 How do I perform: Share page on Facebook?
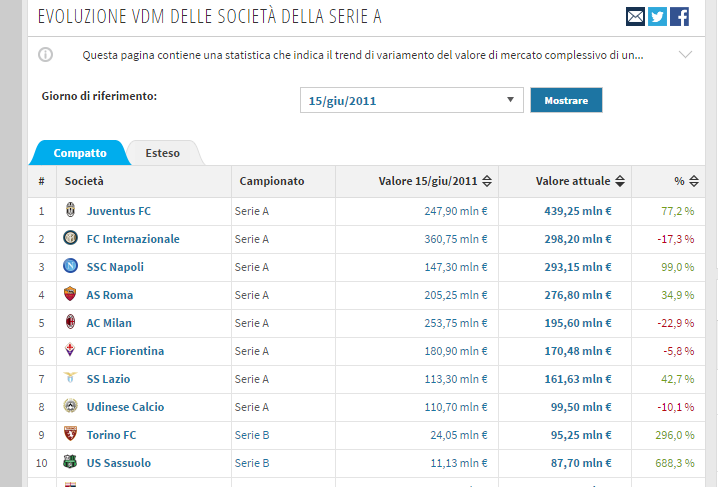click(680, 16)
